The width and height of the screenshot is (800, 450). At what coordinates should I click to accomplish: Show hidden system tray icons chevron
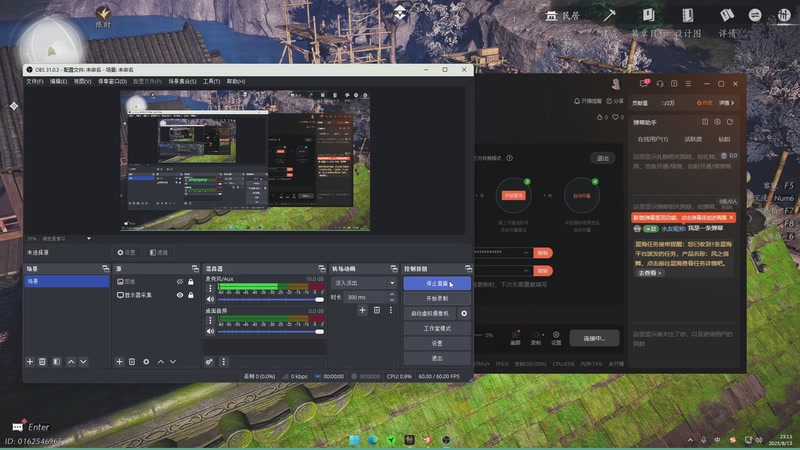(690, 440)
